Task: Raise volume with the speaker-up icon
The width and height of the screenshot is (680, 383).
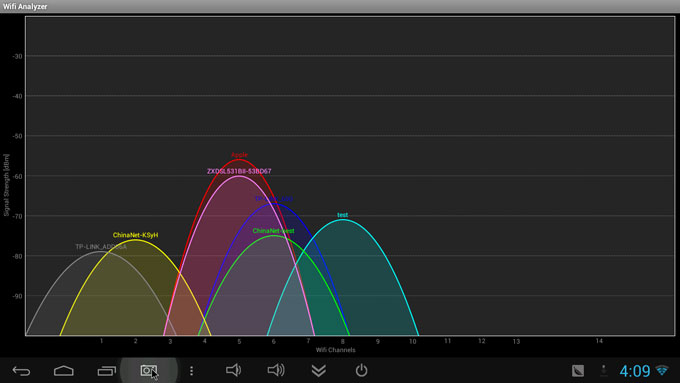Action: tap(276, 370)
